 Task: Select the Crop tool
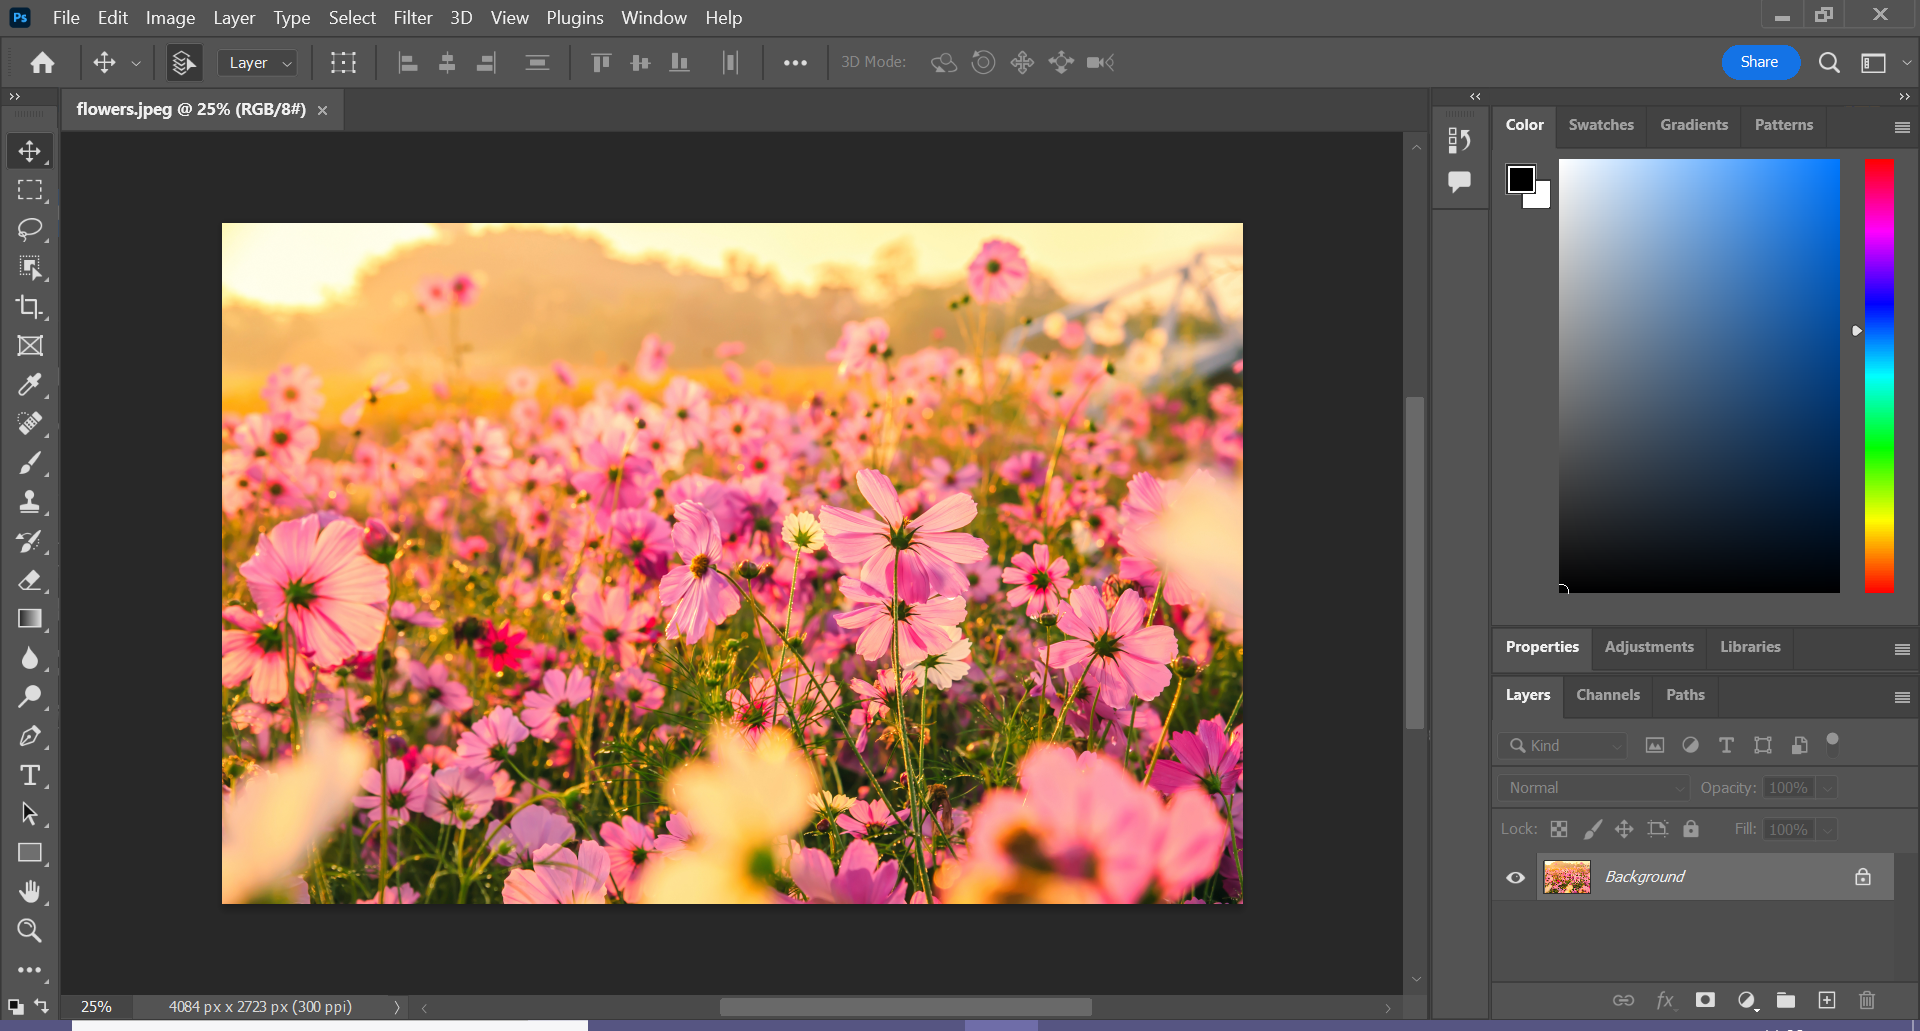pyautogui.click(x=30, y=307)
